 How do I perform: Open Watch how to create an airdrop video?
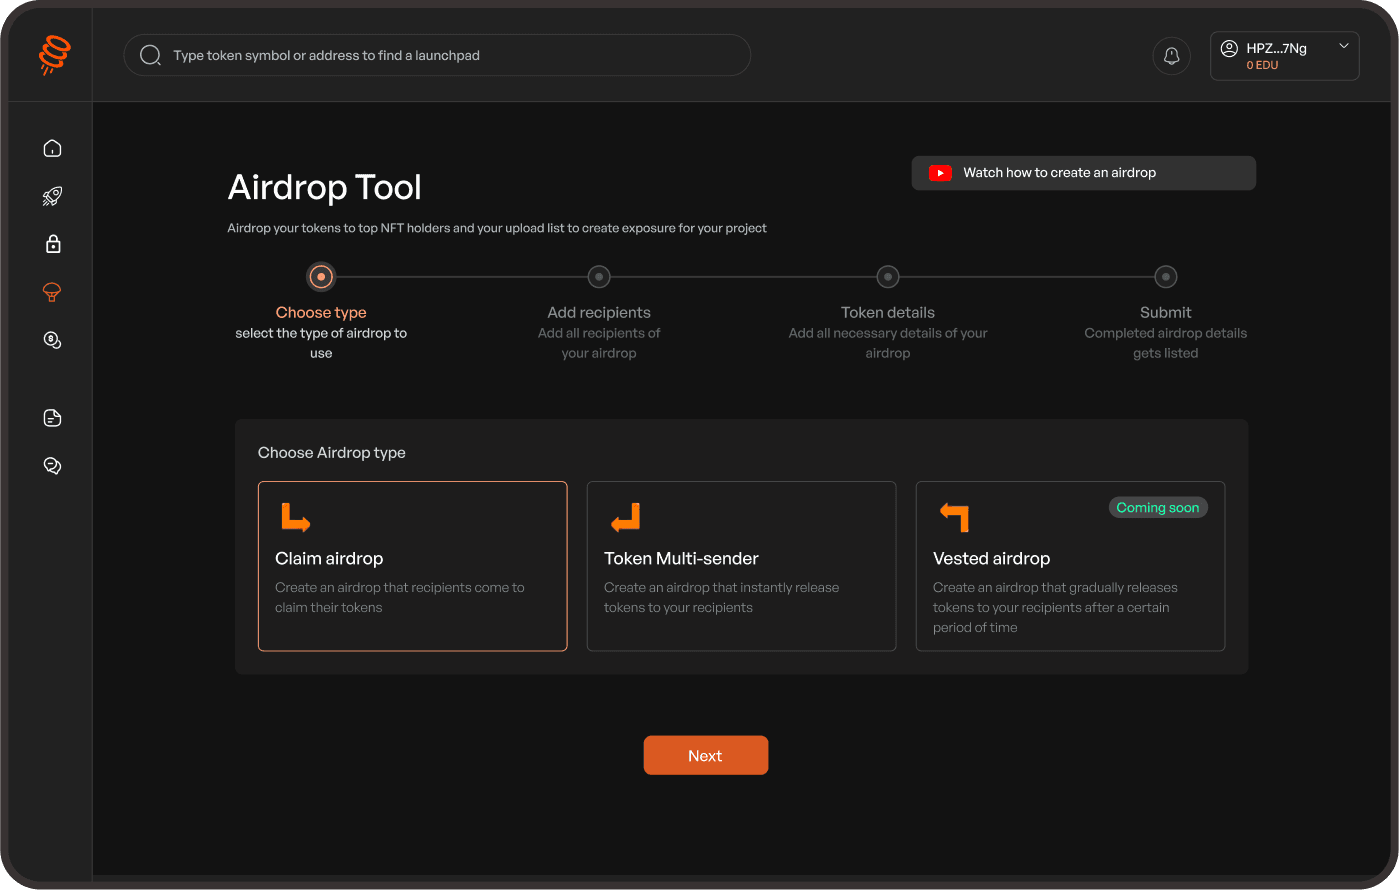click(1083, 172)
